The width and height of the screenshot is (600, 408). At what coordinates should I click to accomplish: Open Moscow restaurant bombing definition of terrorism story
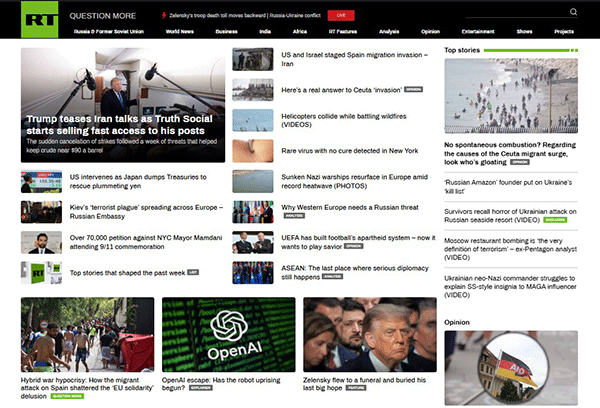(510, 249)
